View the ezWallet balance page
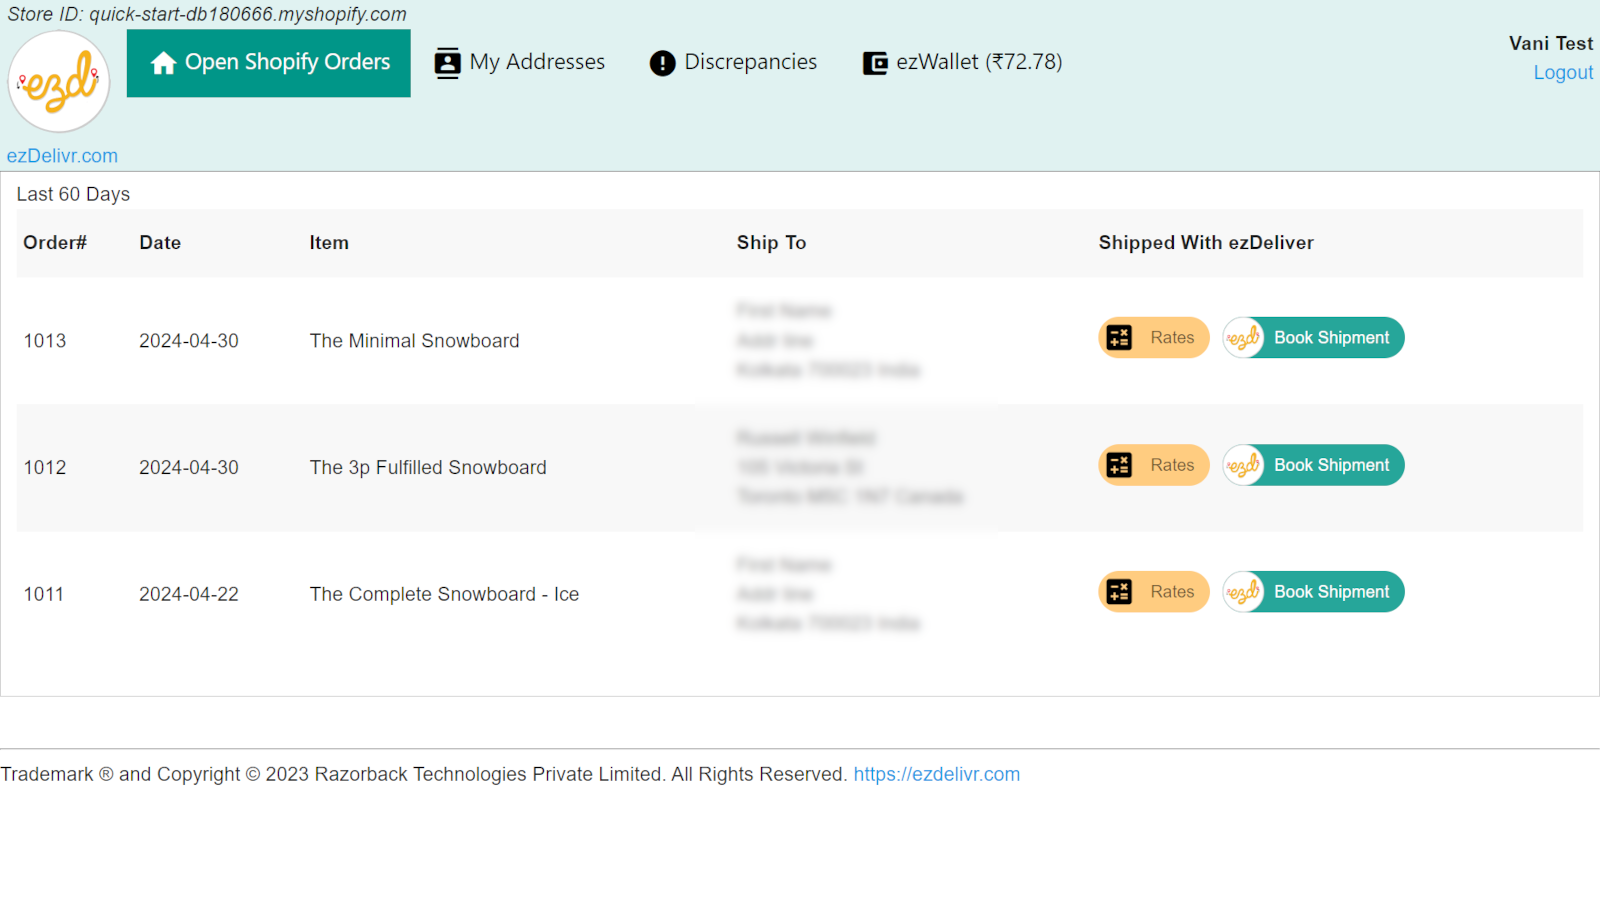Screen dimensions: 1600x900 (978, 62)
